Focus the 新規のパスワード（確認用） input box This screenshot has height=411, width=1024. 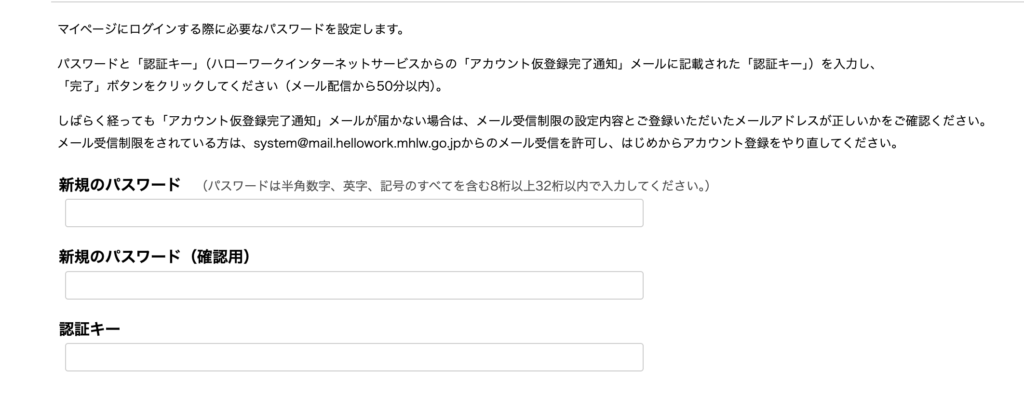tap(354, 285)
